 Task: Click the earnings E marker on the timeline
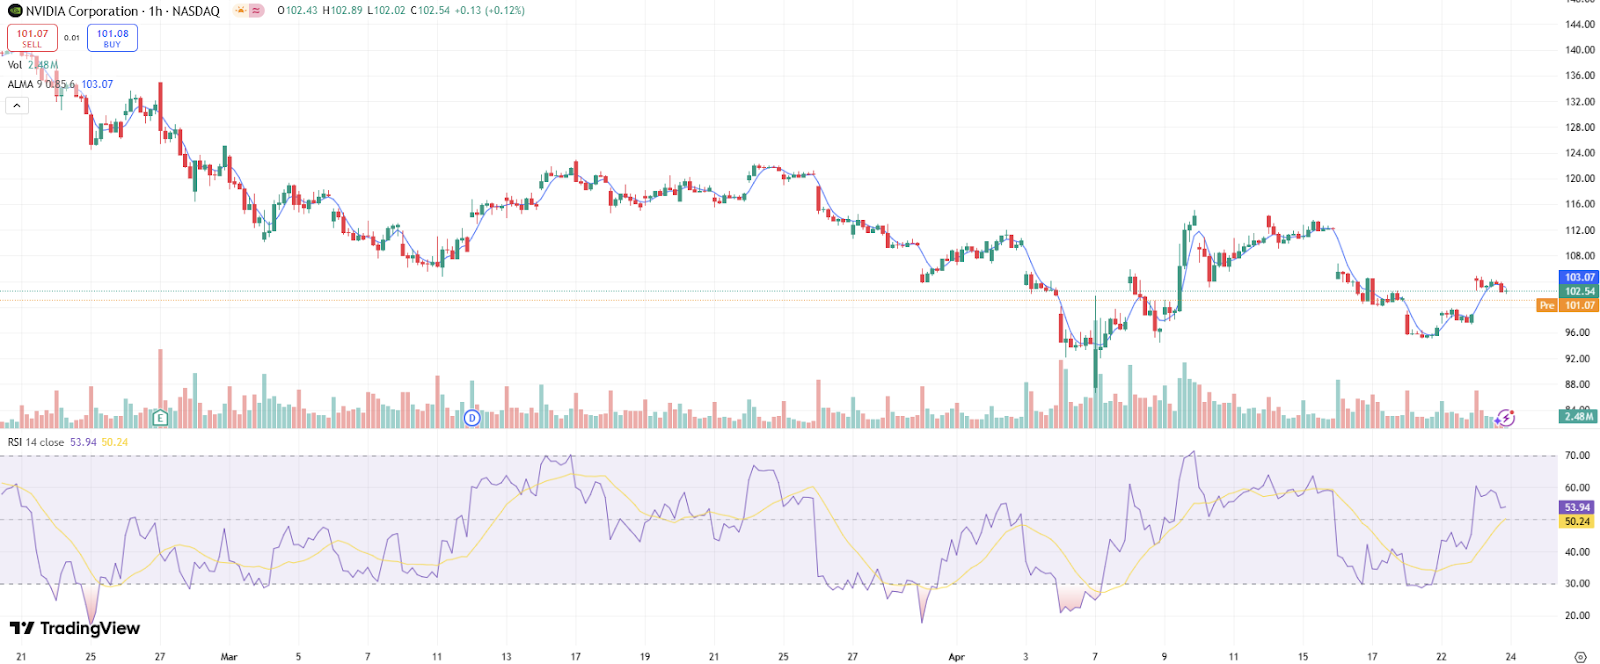160,417
